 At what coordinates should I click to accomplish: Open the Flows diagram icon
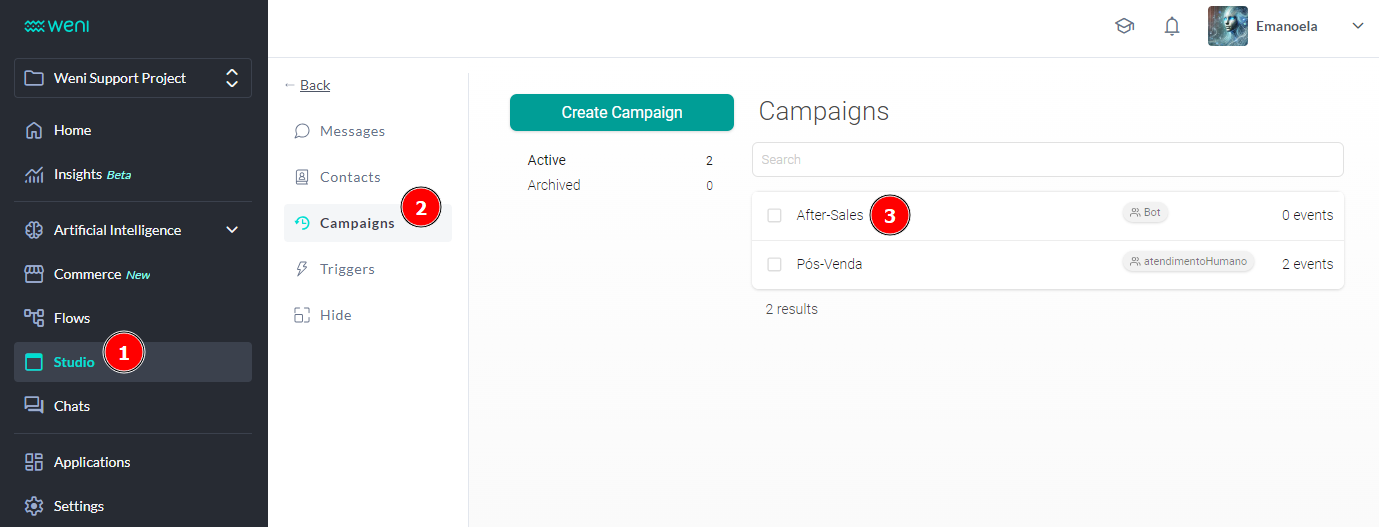[34, 318]
